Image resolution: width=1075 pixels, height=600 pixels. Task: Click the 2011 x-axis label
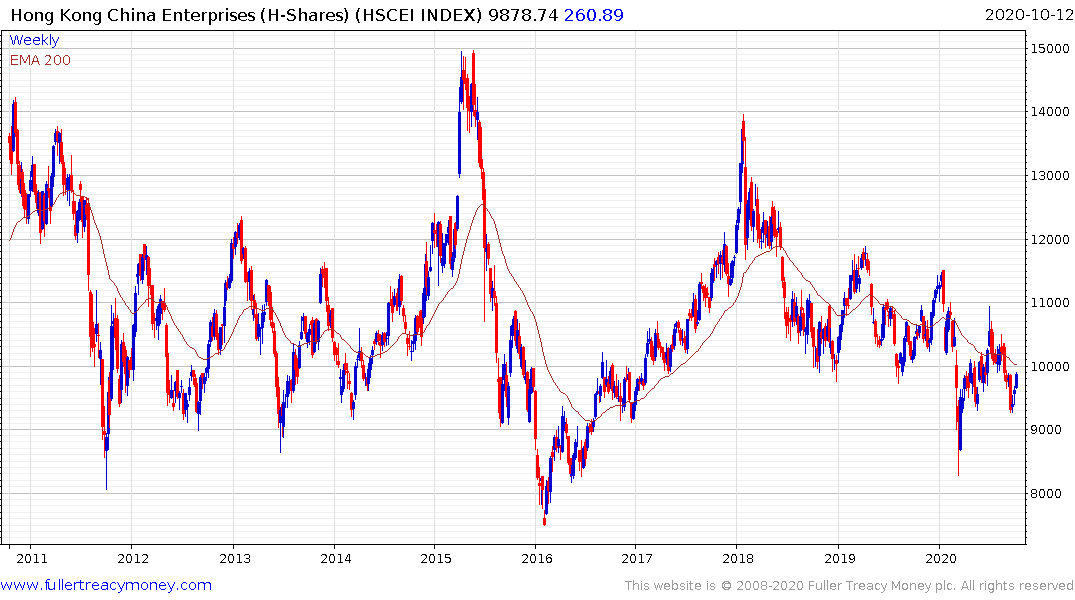32,558
